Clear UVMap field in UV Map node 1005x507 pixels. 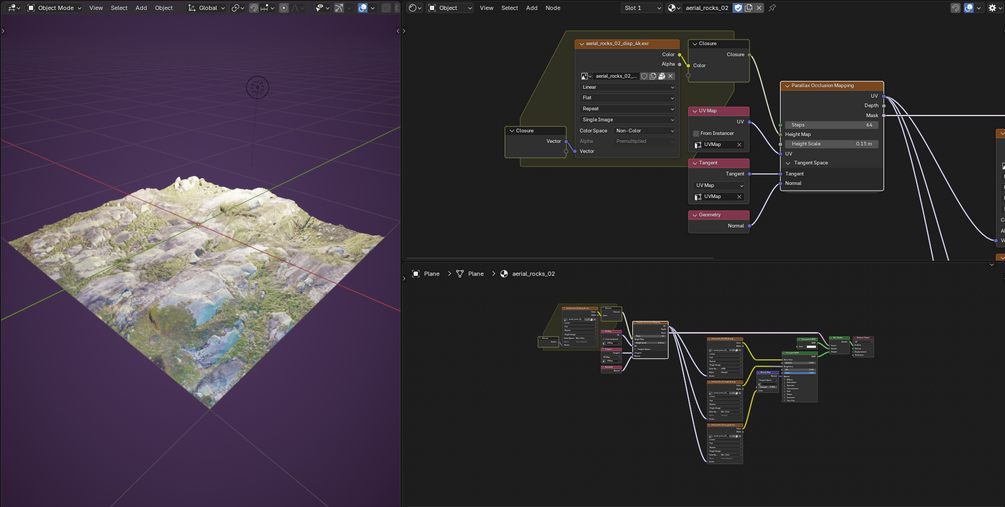point(739,145)
